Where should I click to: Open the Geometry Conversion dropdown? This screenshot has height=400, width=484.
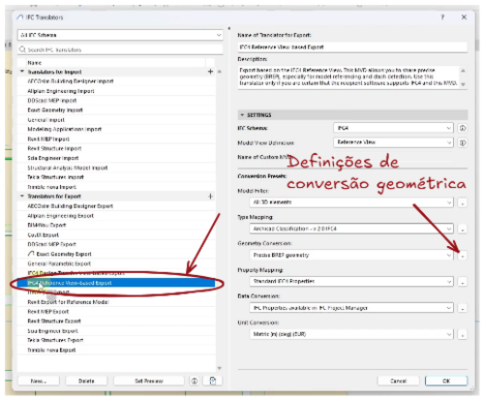[x=351, y=255]
